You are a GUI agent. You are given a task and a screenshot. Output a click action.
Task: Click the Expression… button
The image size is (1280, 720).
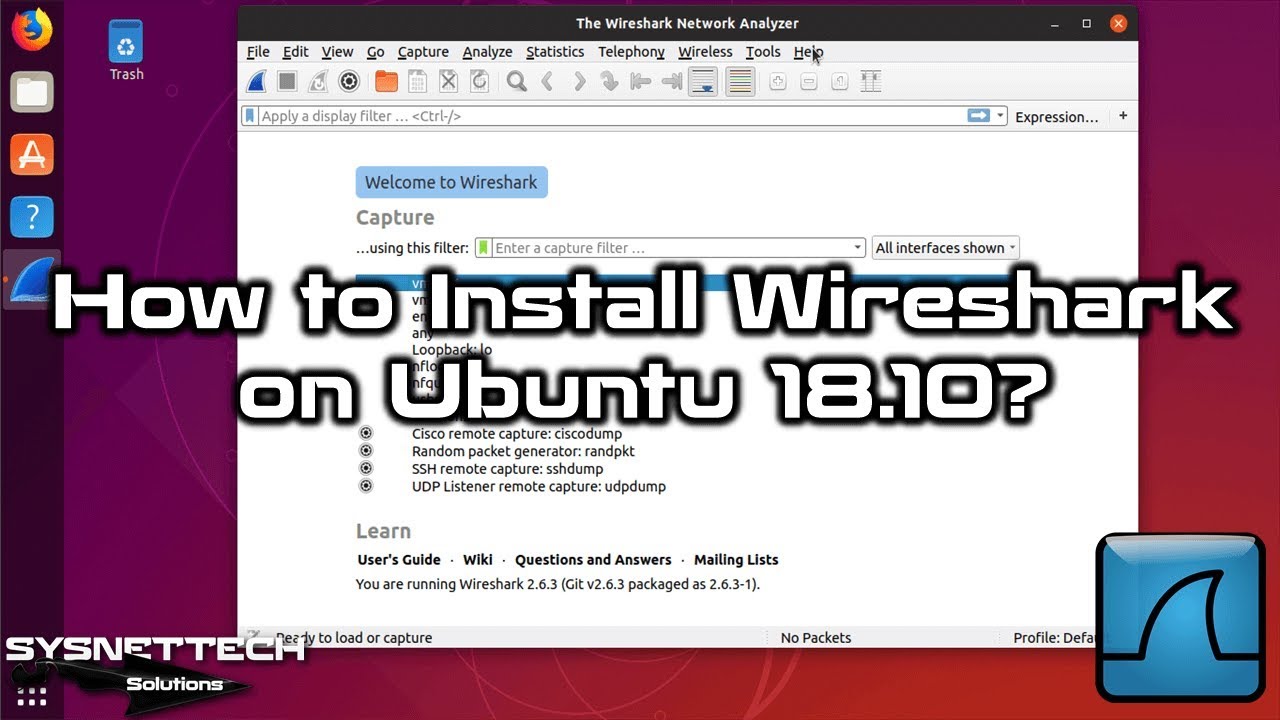point(1057,117)
